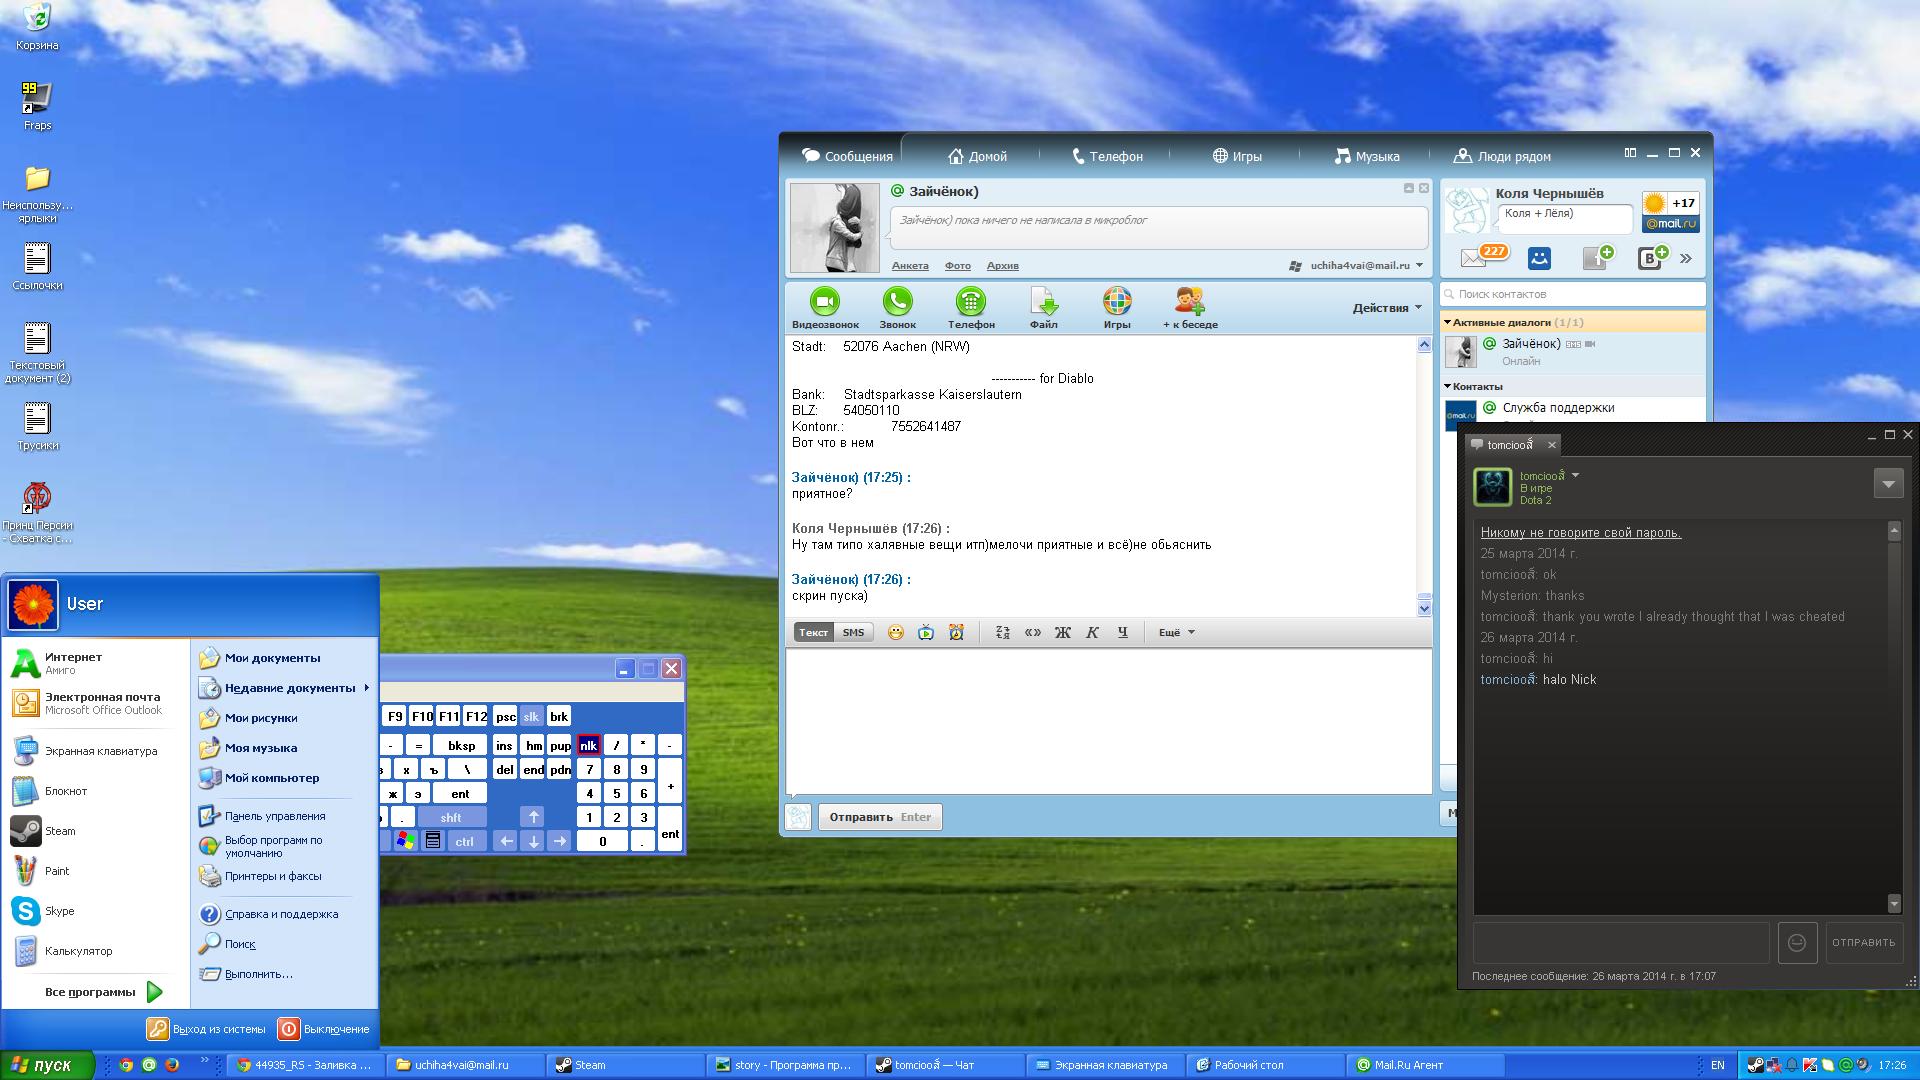1920x1080 pixels.
Task: Open the Анкета profile link
Action: coord(909,266)
